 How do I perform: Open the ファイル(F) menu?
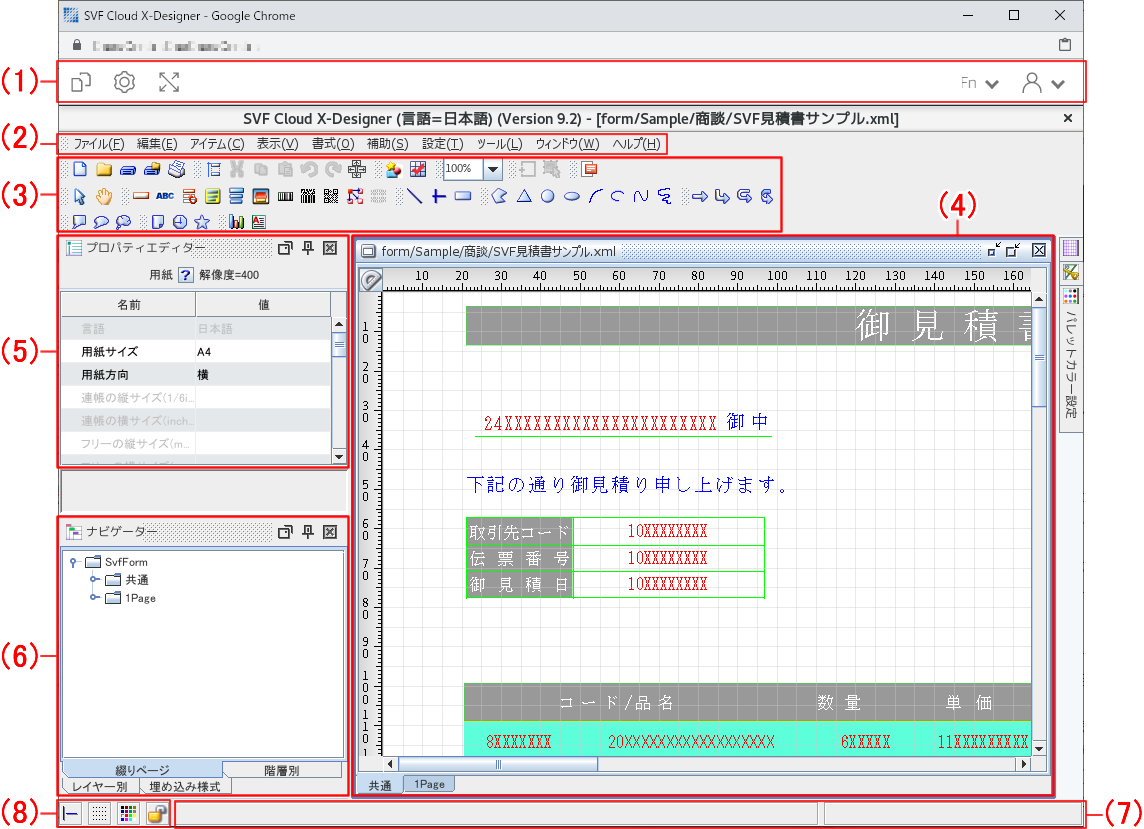click(x=98, y=144)
